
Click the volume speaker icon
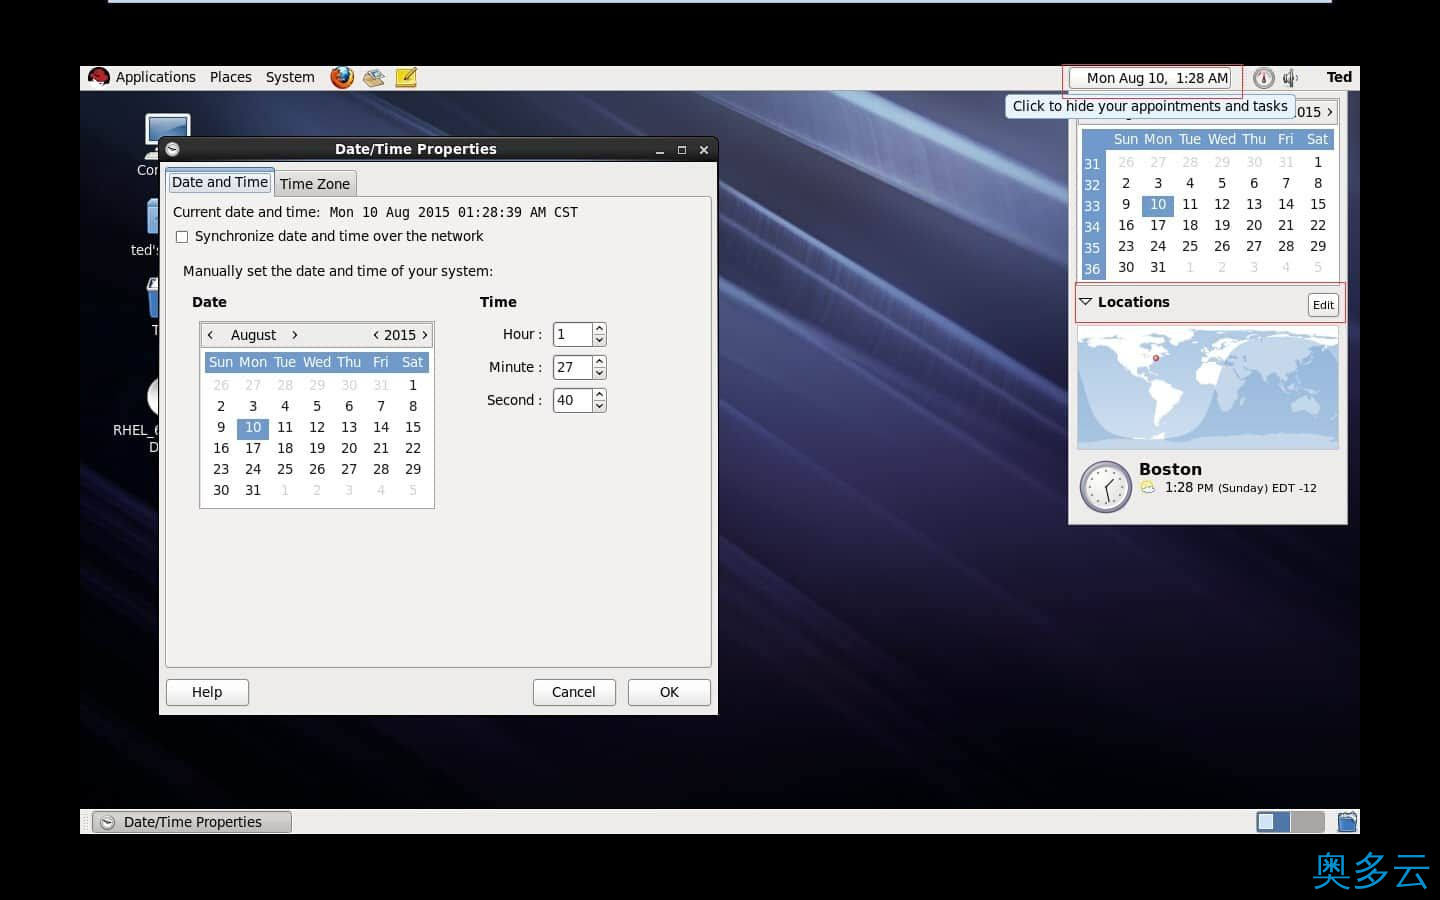tap(1291, 78)
